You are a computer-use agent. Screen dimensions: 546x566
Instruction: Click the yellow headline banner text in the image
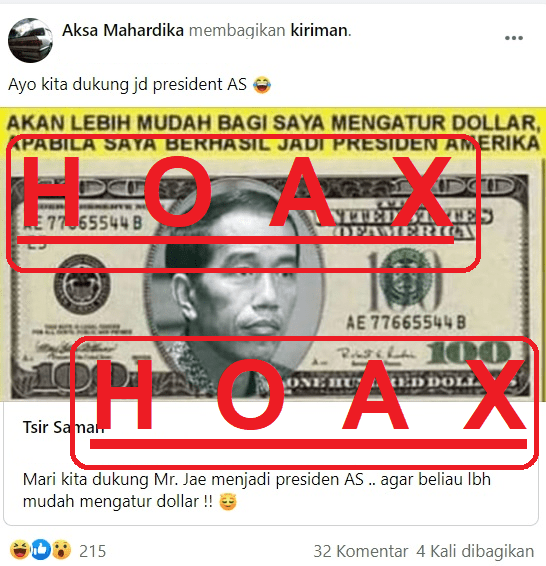(x=273, y=133)
